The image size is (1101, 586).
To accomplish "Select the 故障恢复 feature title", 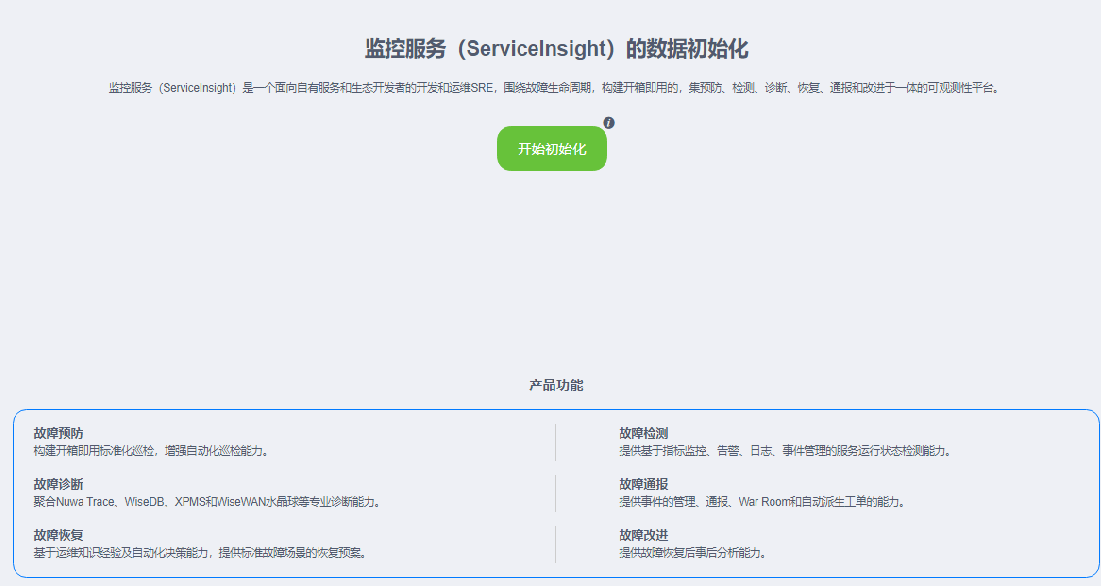I will coord(58,535).
